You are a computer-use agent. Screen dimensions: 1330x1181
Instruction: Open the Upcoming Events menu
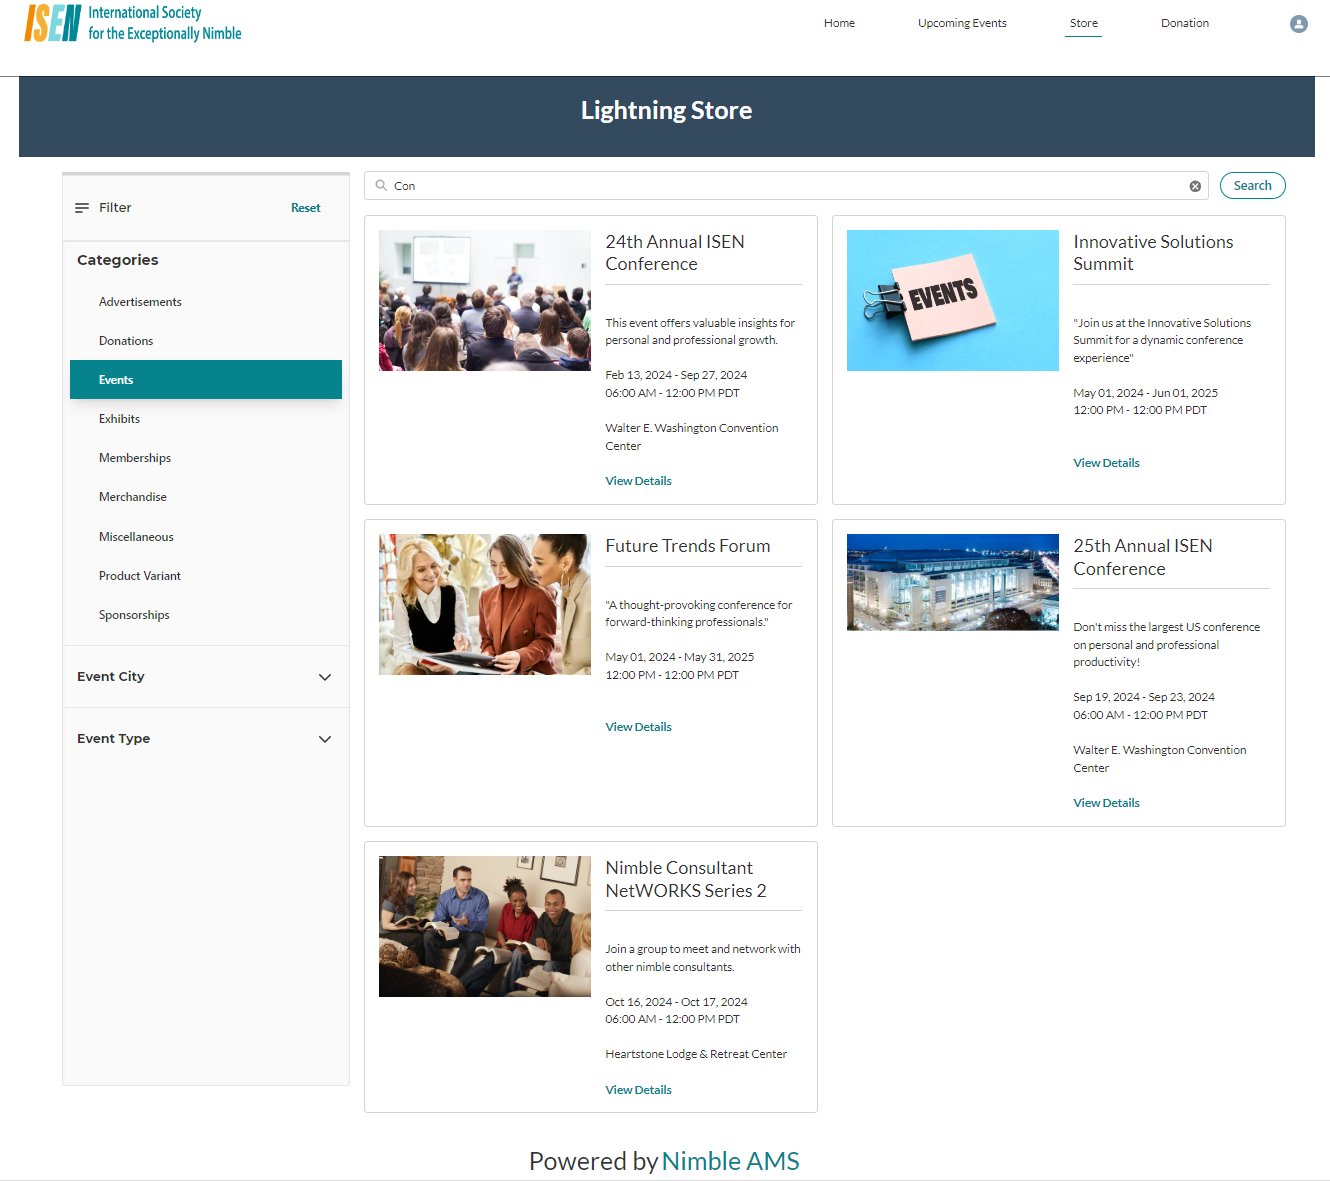pyautogui.click(x=961, y=23)
